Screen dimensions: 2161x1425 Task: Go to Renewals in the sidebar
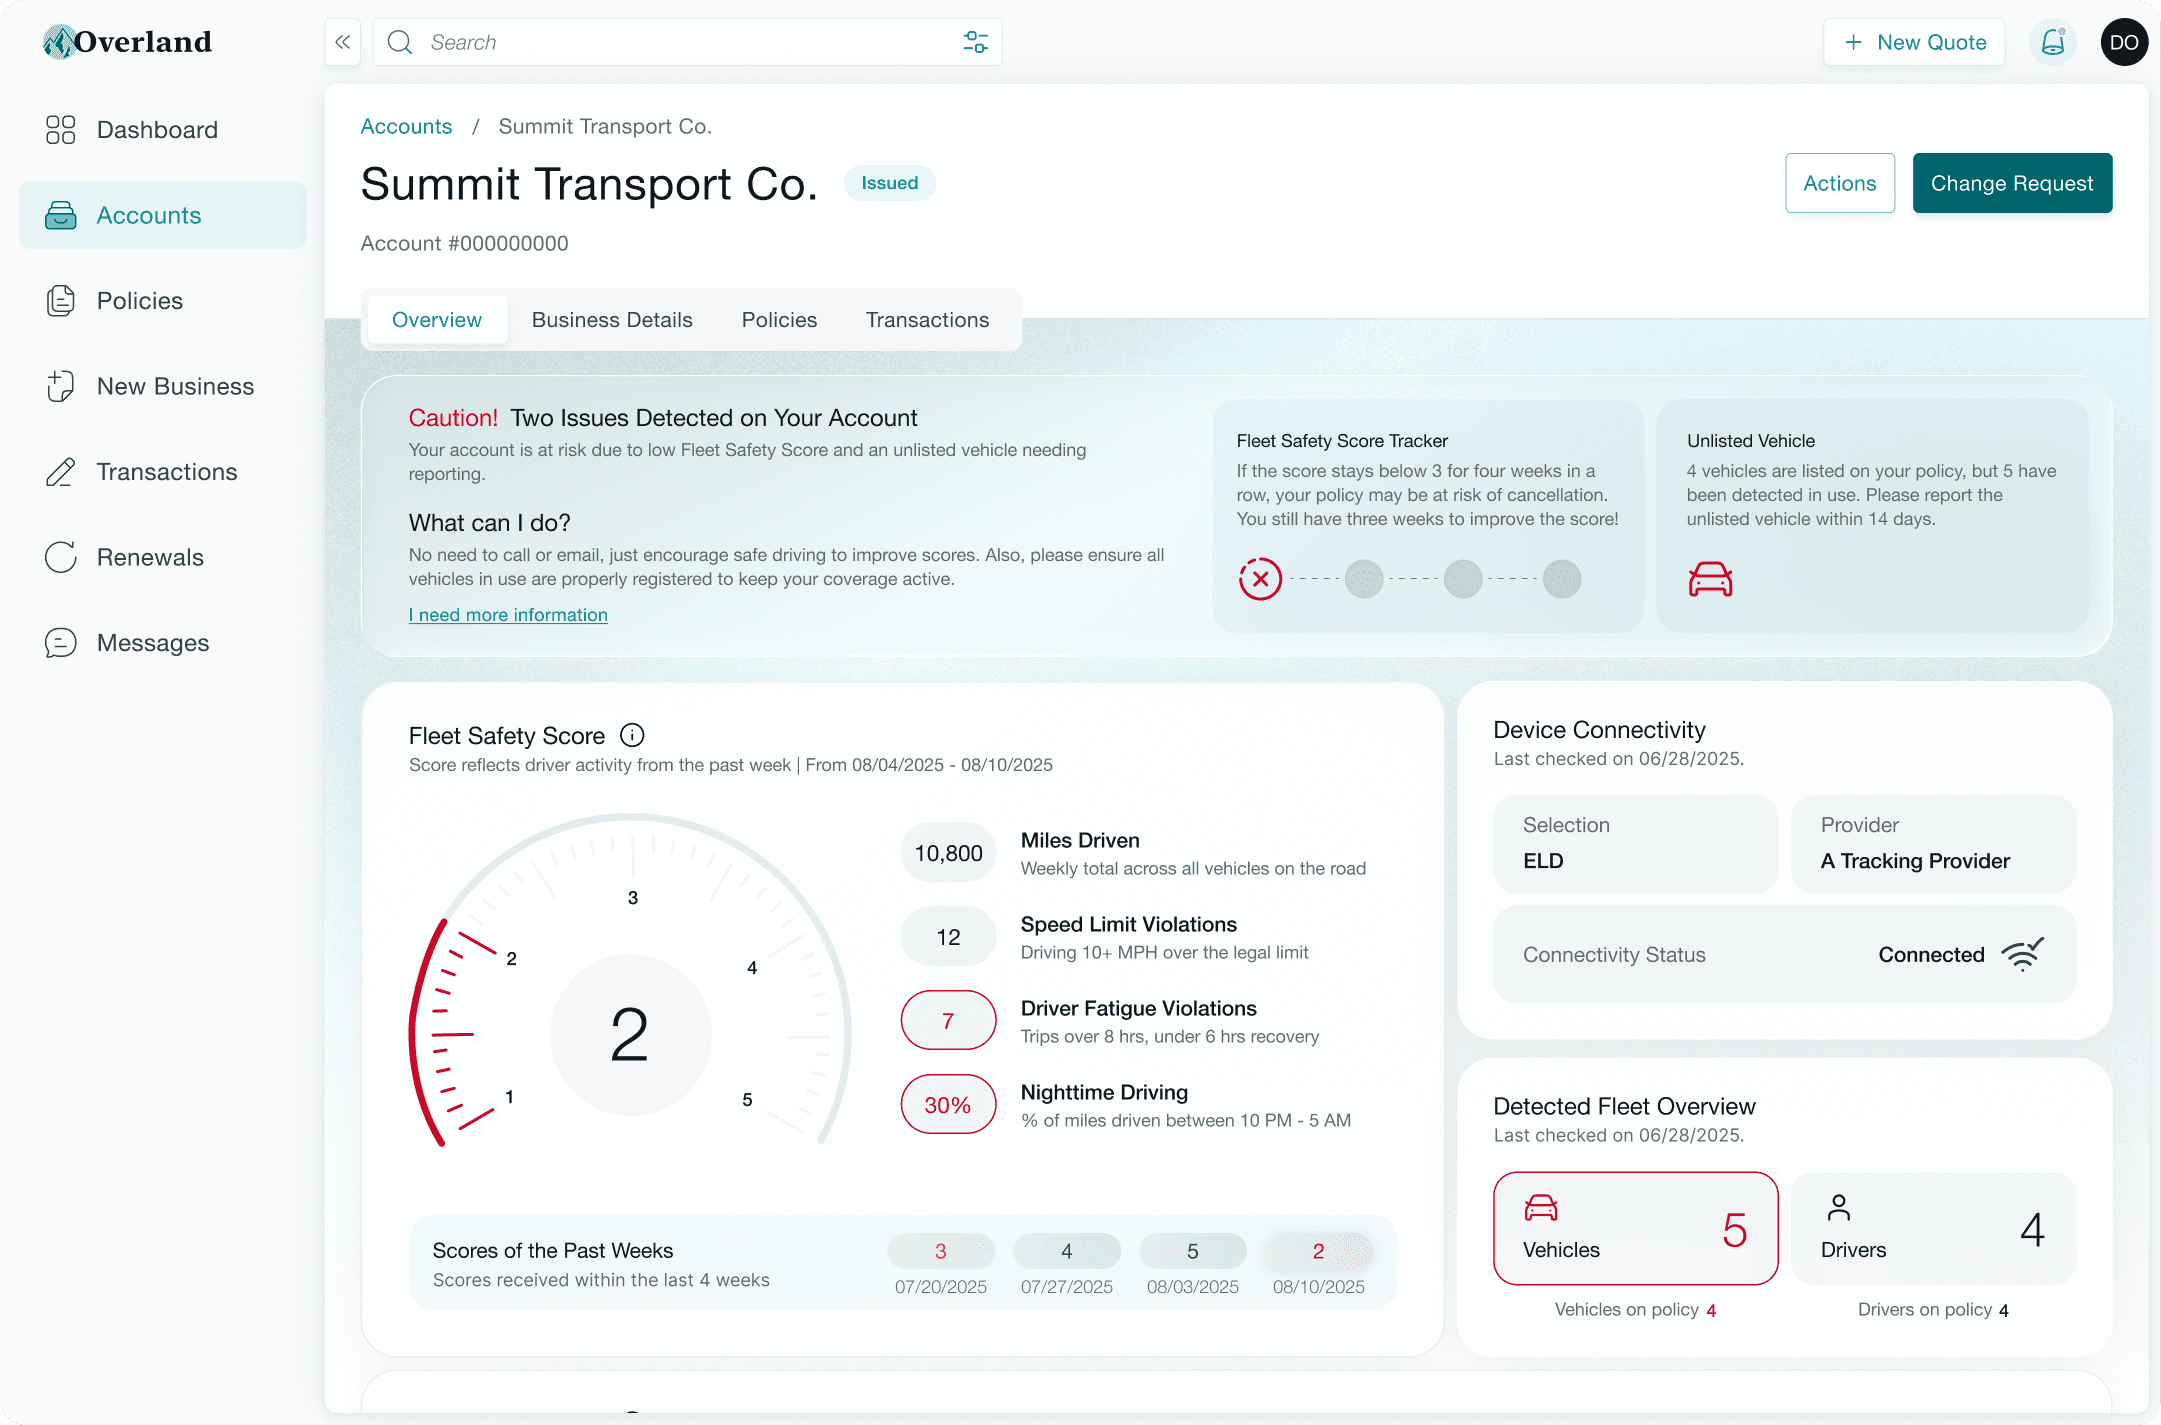click(150, 557)
